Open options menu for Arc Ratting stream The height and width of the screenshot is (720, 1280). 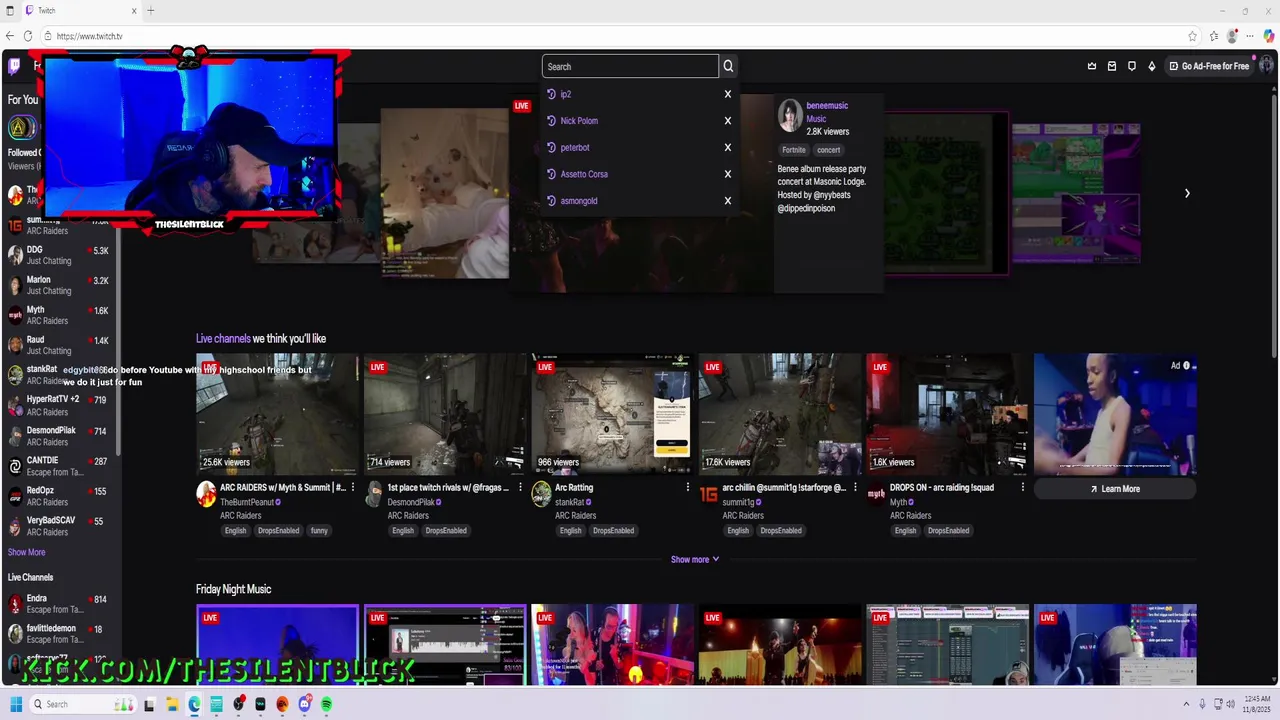point(687,487)
